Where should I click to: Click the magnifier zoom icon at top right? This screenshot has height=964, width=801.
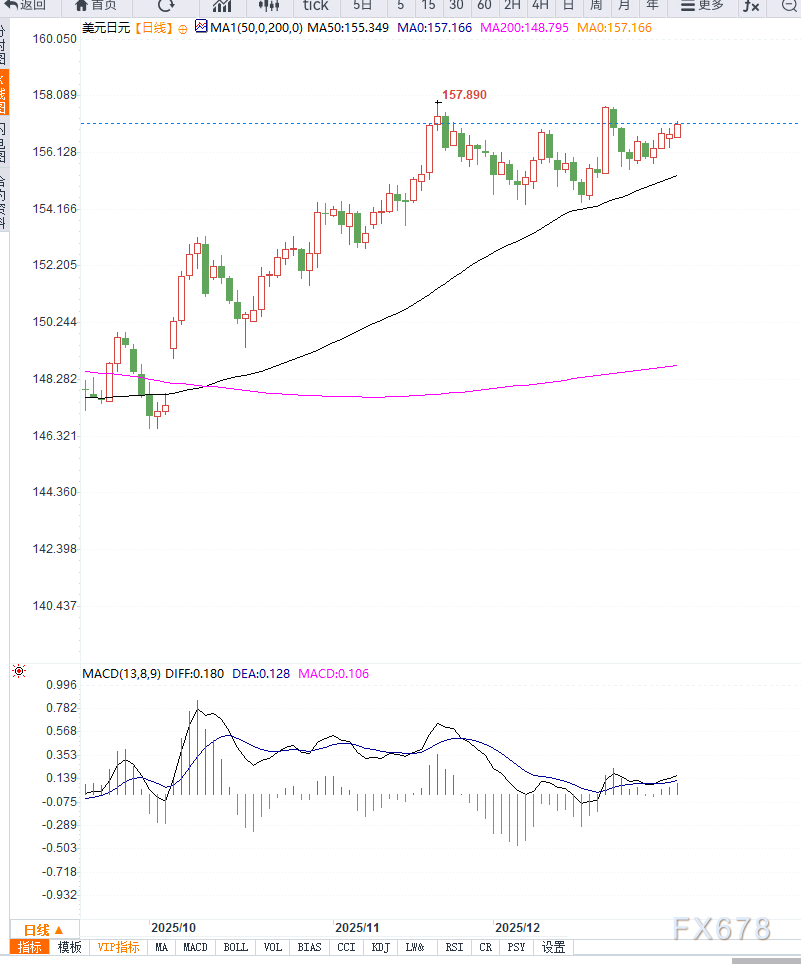[x=789, y=5]
